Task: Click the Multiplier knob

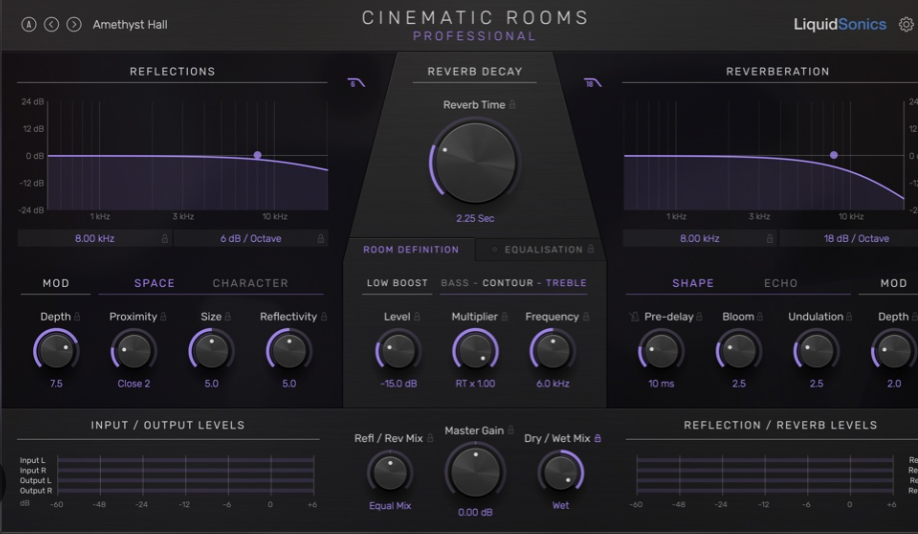Action: pyautogui.click(x=475, y=351)
